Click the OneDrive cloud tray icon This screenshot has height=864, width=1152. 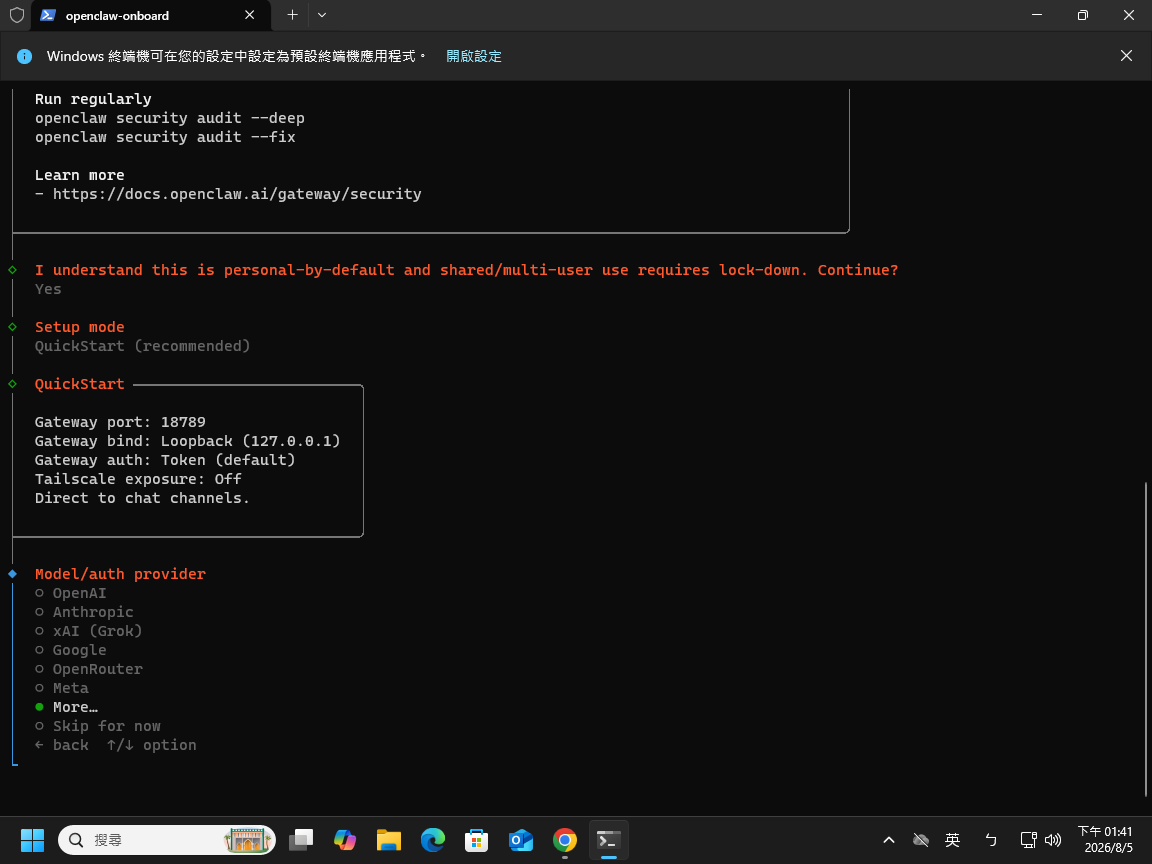click(921, 840)
